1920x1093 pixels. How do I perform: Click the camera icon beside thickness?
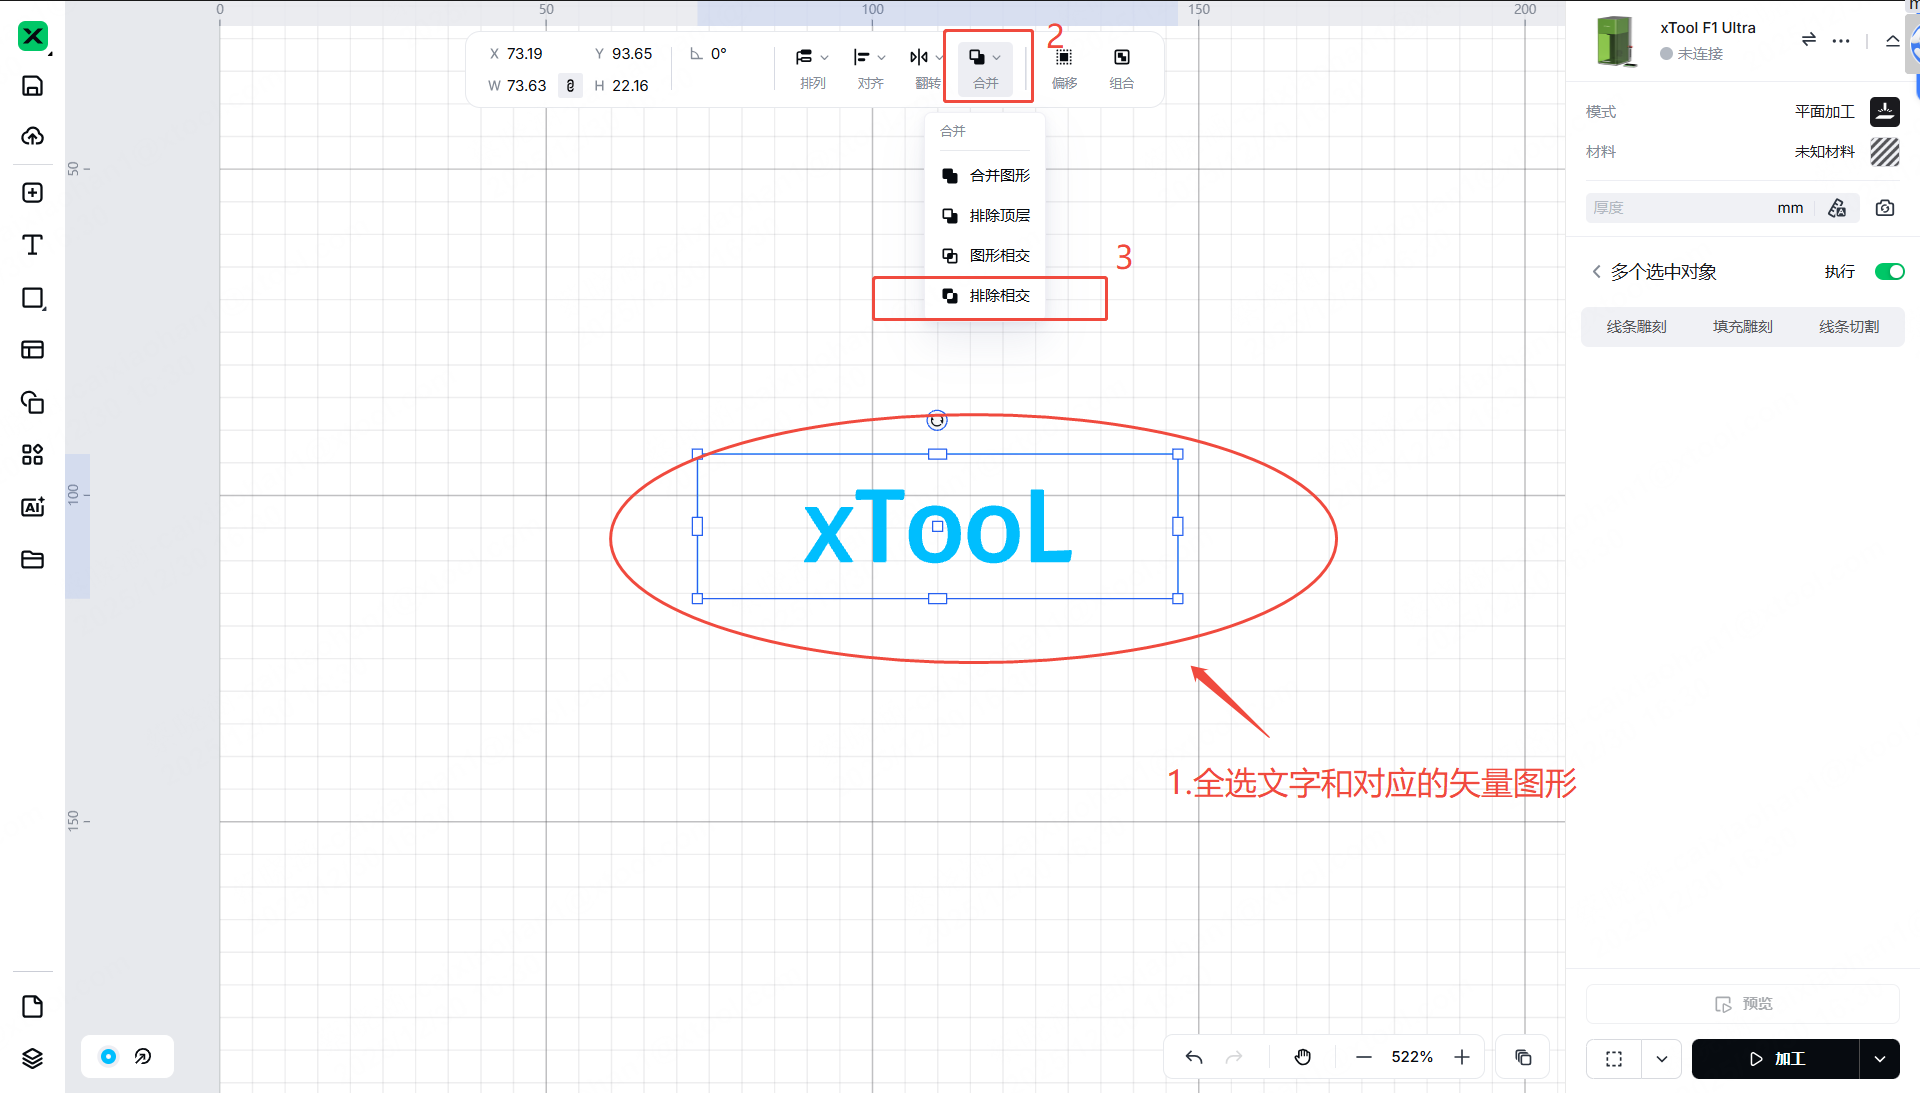[x=1884, y=208]
